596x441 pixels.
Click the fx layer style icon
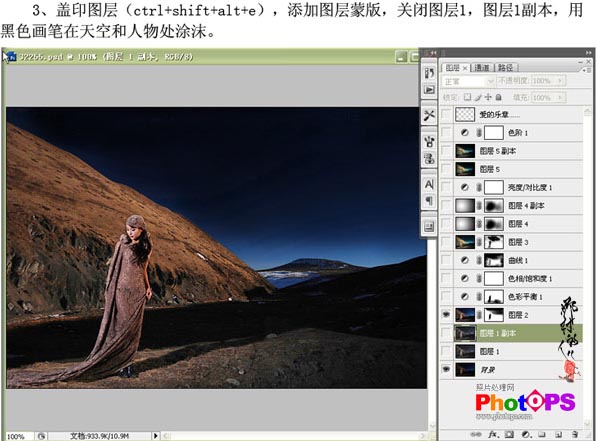tap(493, 434)
